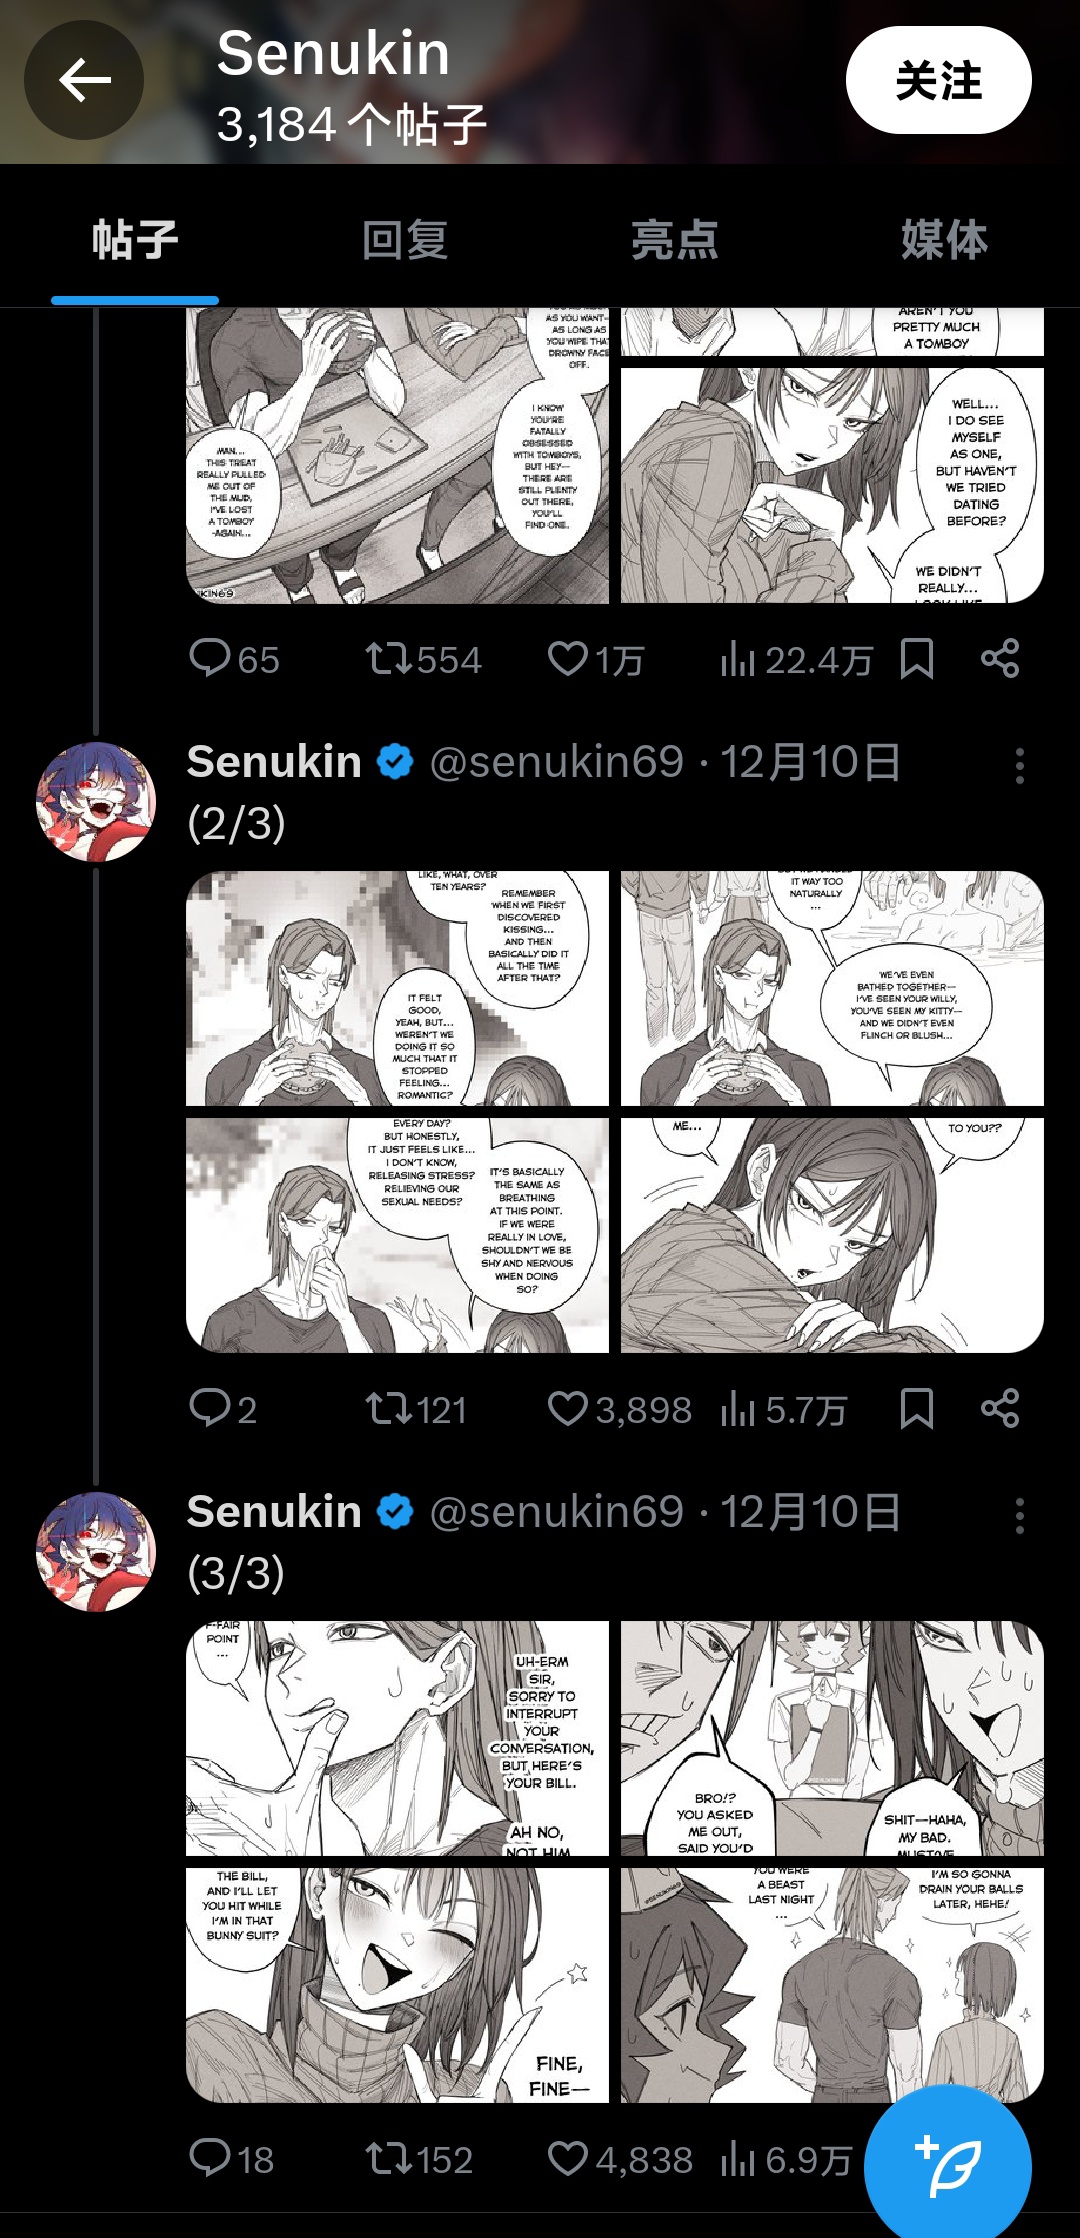Viewport: 1080px width, 2238px height.
Task: Tap the back arrow button
Action: click(84, 80)
